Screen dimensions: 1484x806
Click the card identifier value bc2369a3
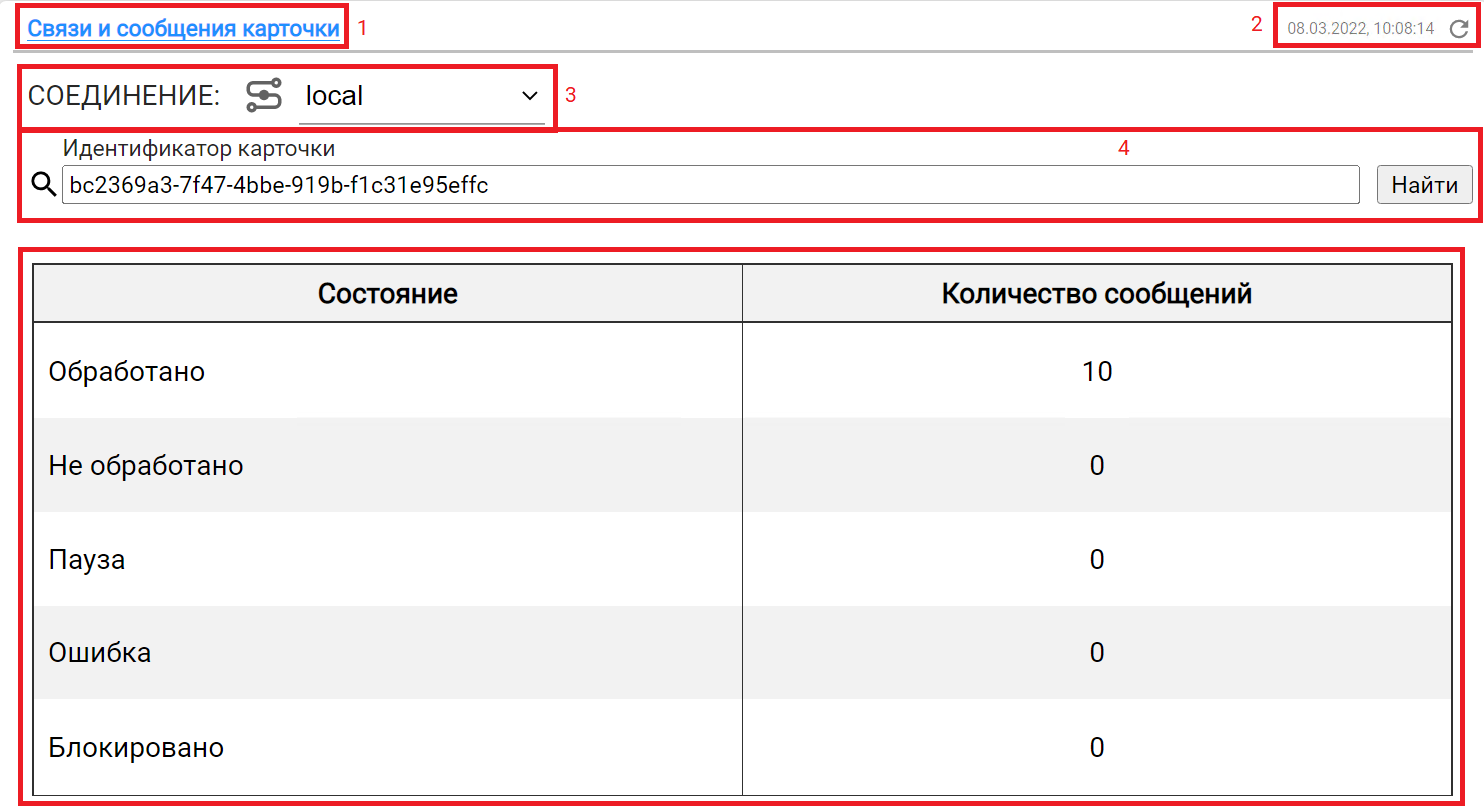click(275, 185)
